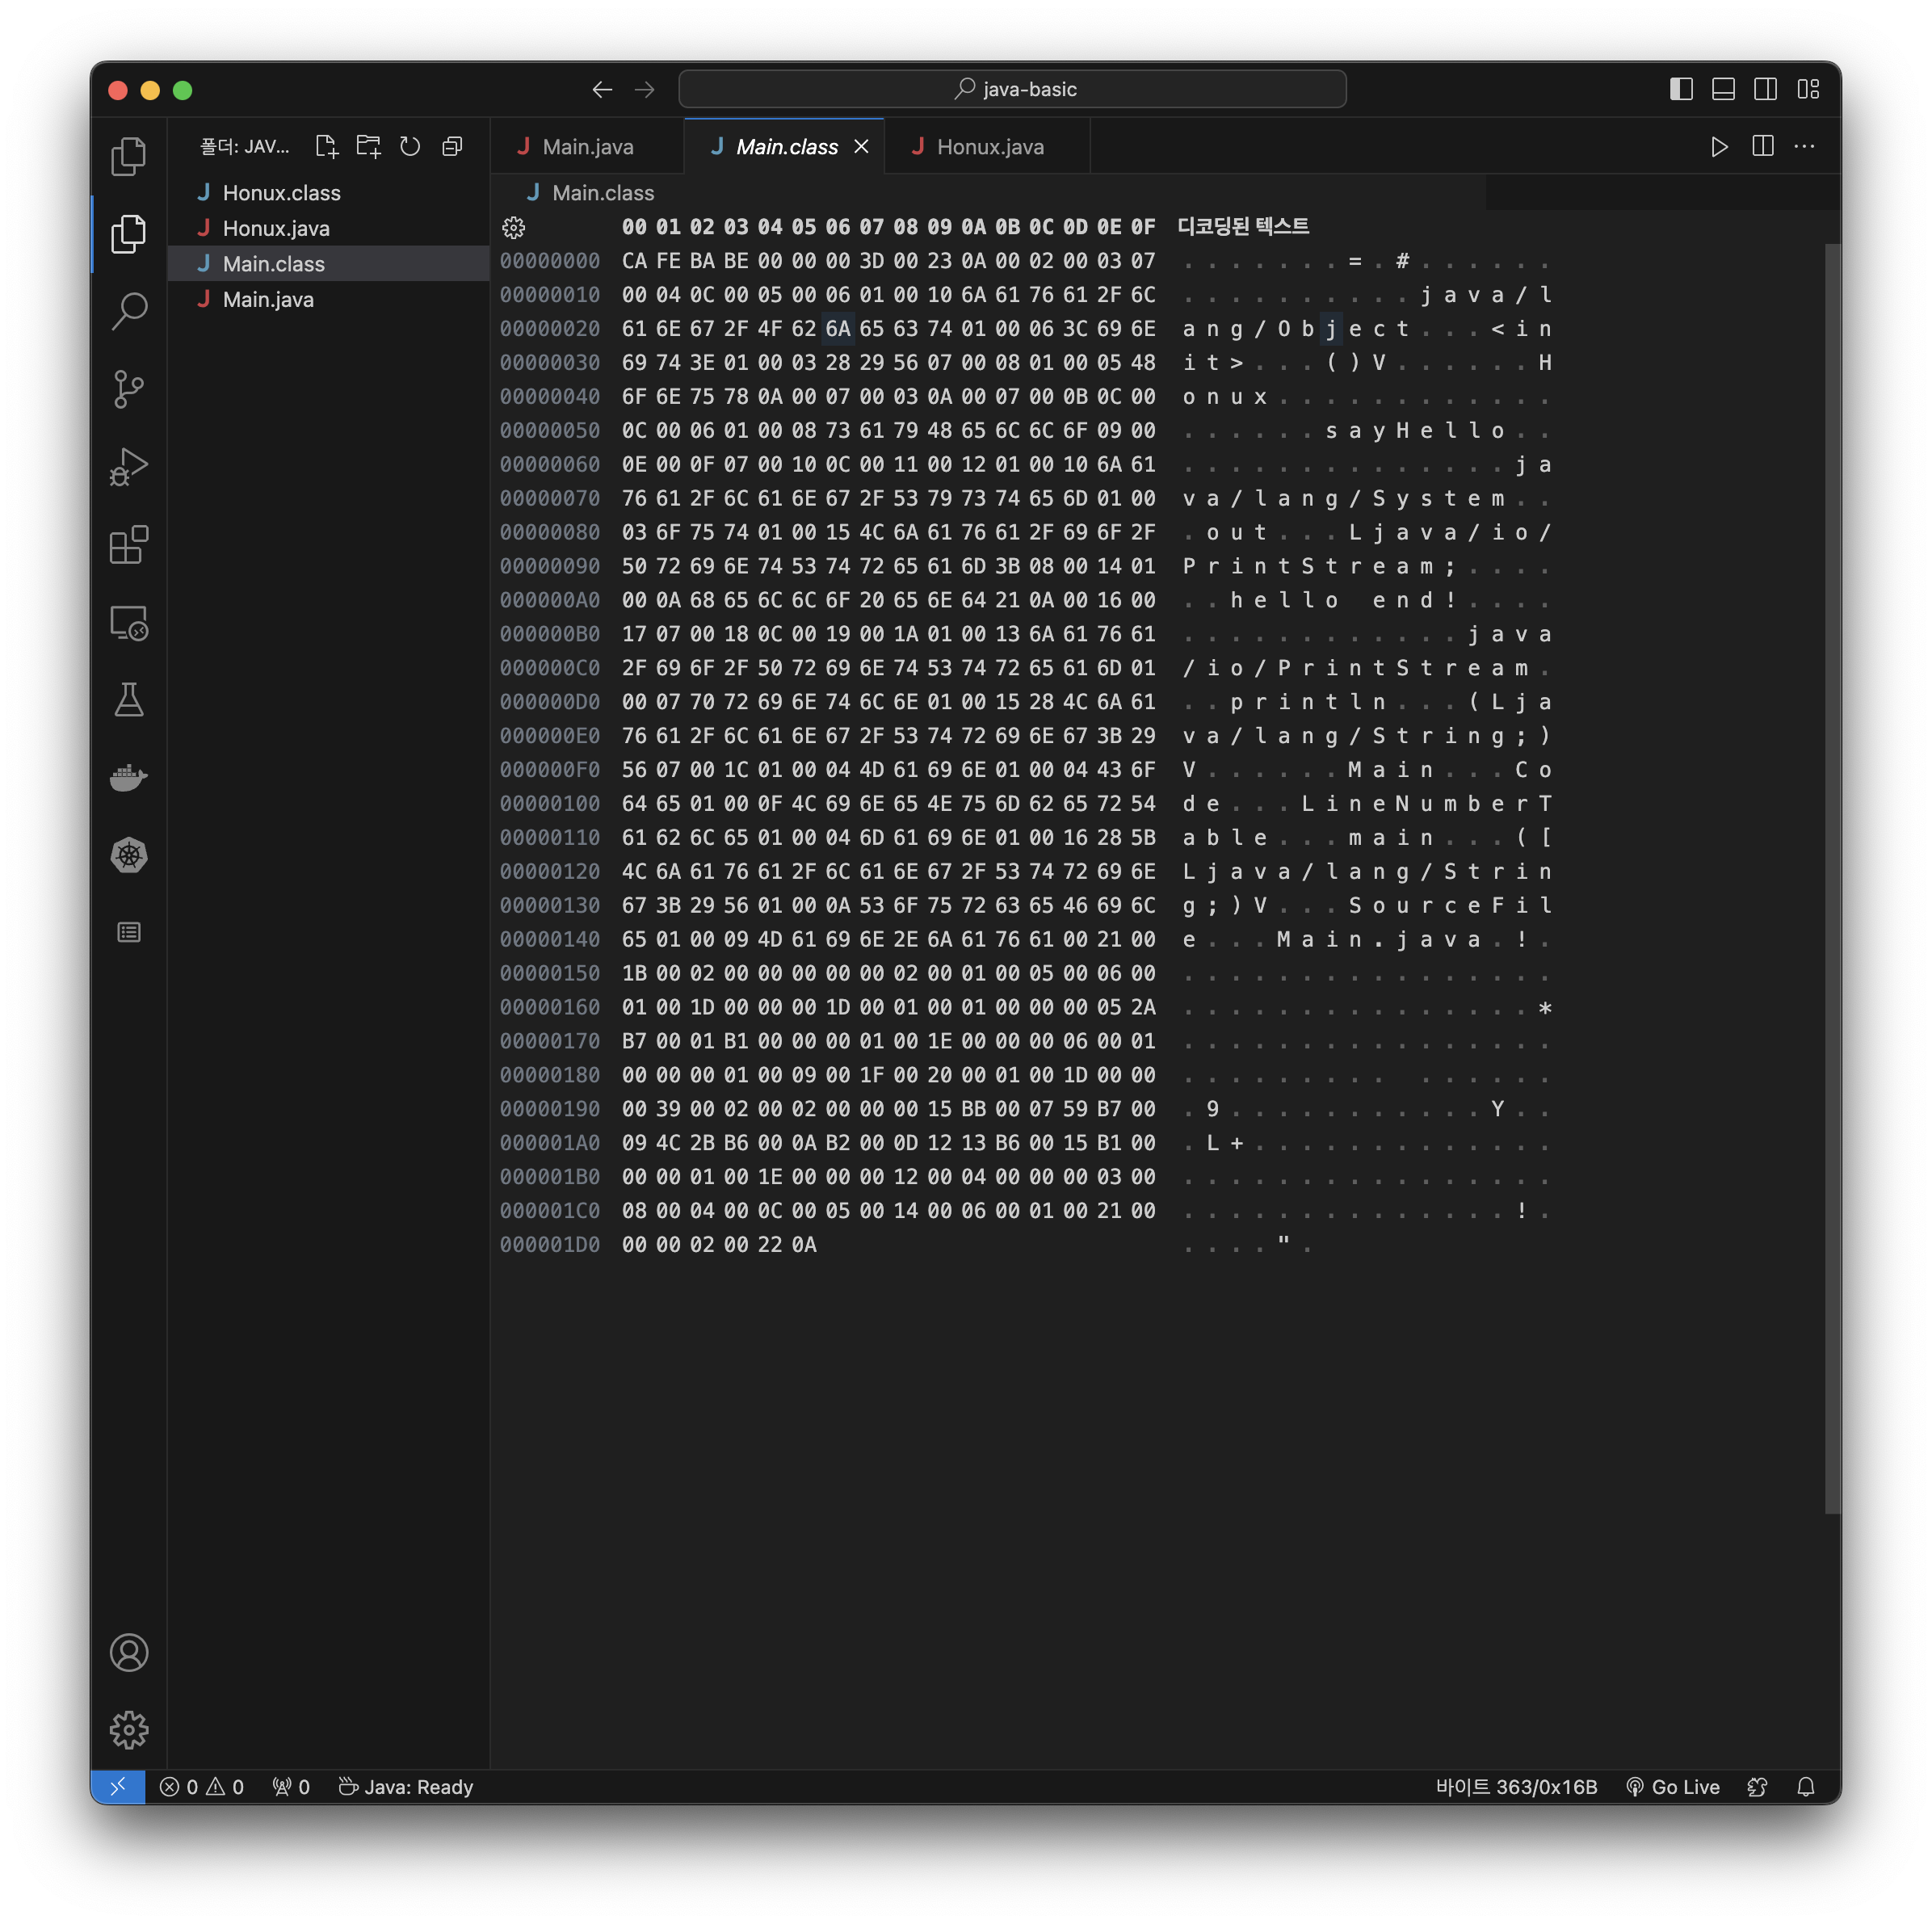1932x1924 pixels.
Task: Open the Testing flask view
Action: coord(129,700)
